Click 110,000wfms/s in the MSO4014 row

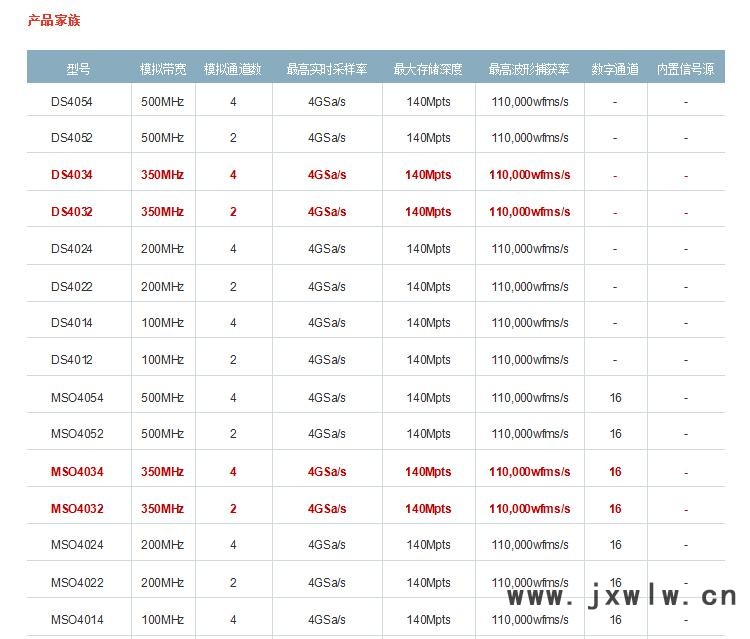click(x=529, y=620)
